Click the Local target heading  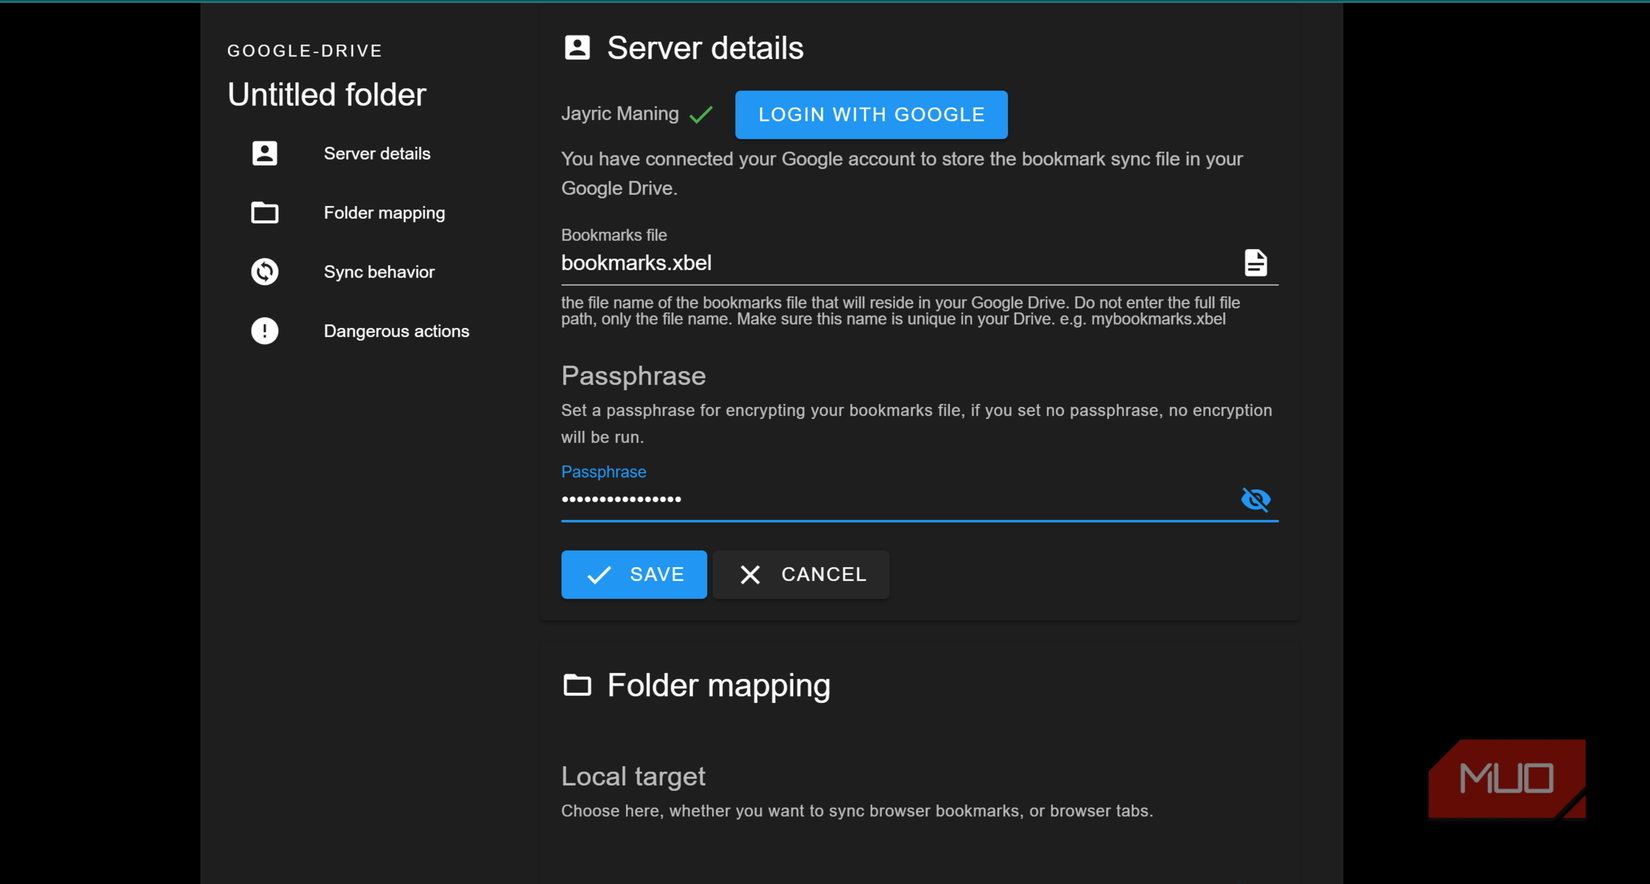(633, 776)
